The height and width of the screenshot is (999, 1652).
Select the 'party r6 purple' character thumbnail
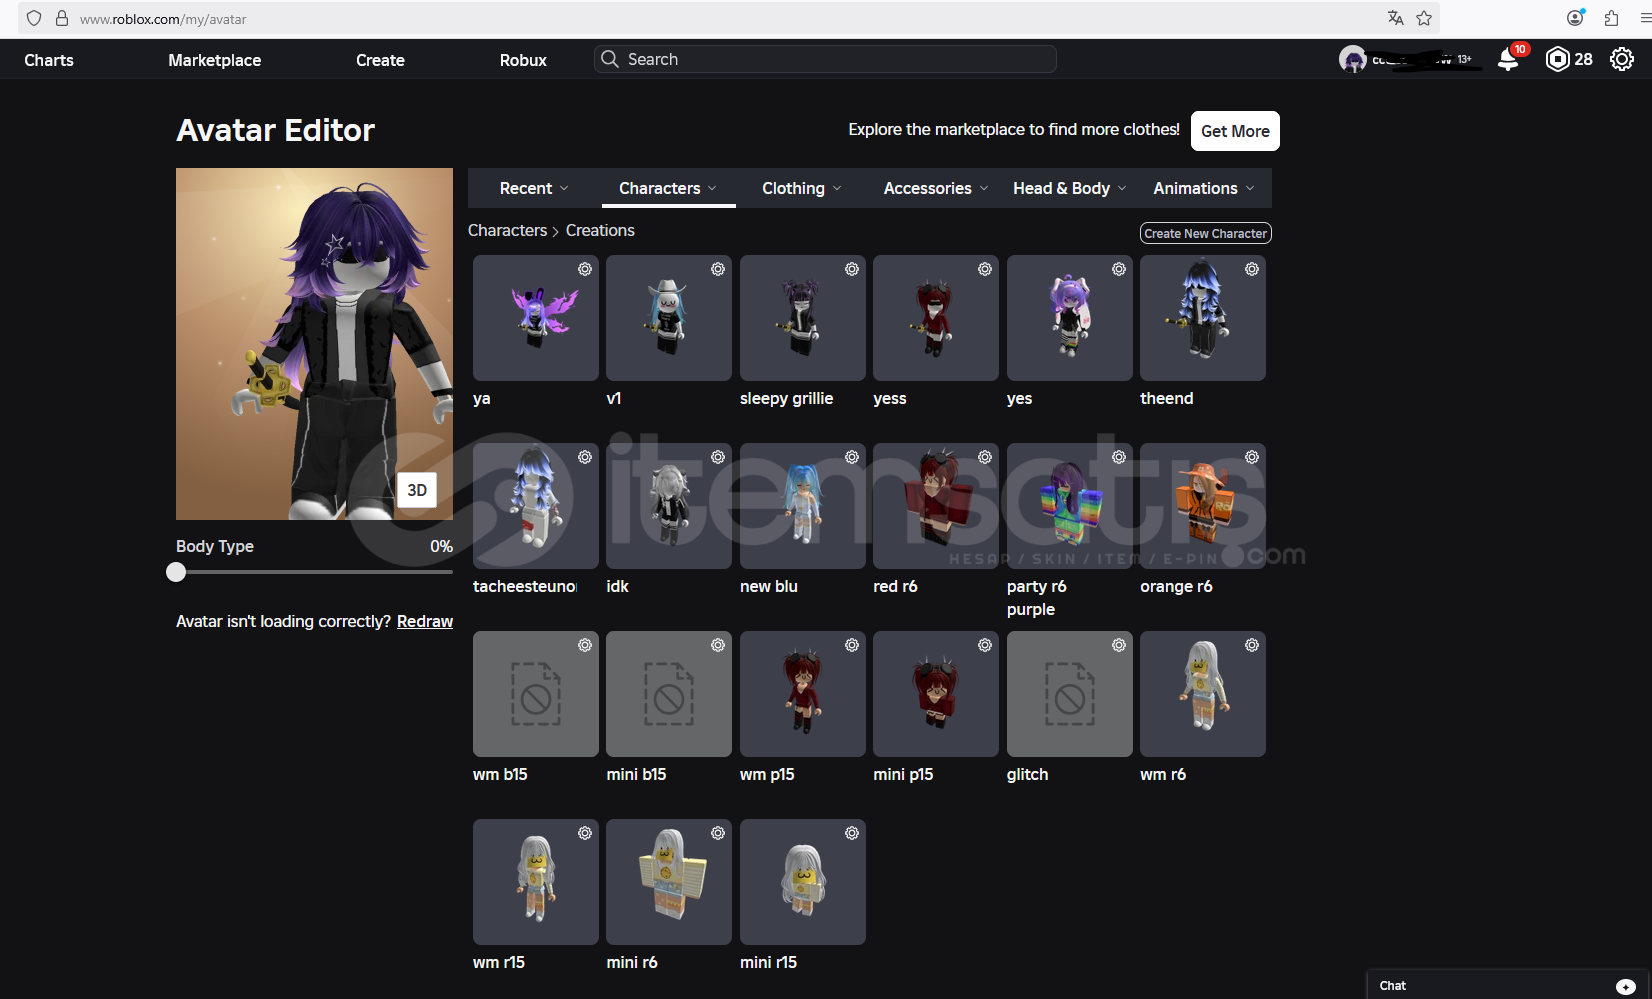(x=1070, y=506)
